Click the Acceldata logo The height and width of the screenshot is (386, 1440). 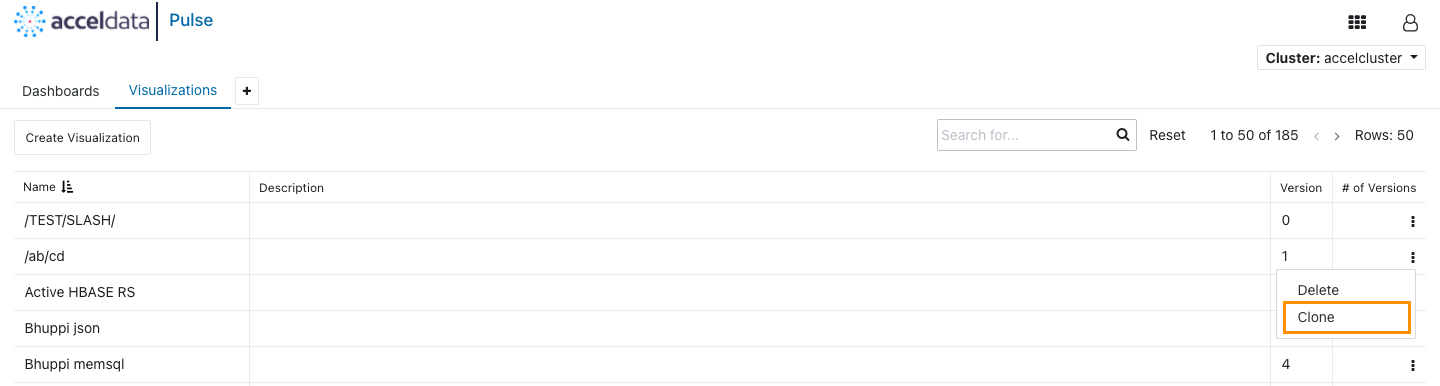click(x=81, y=21)
